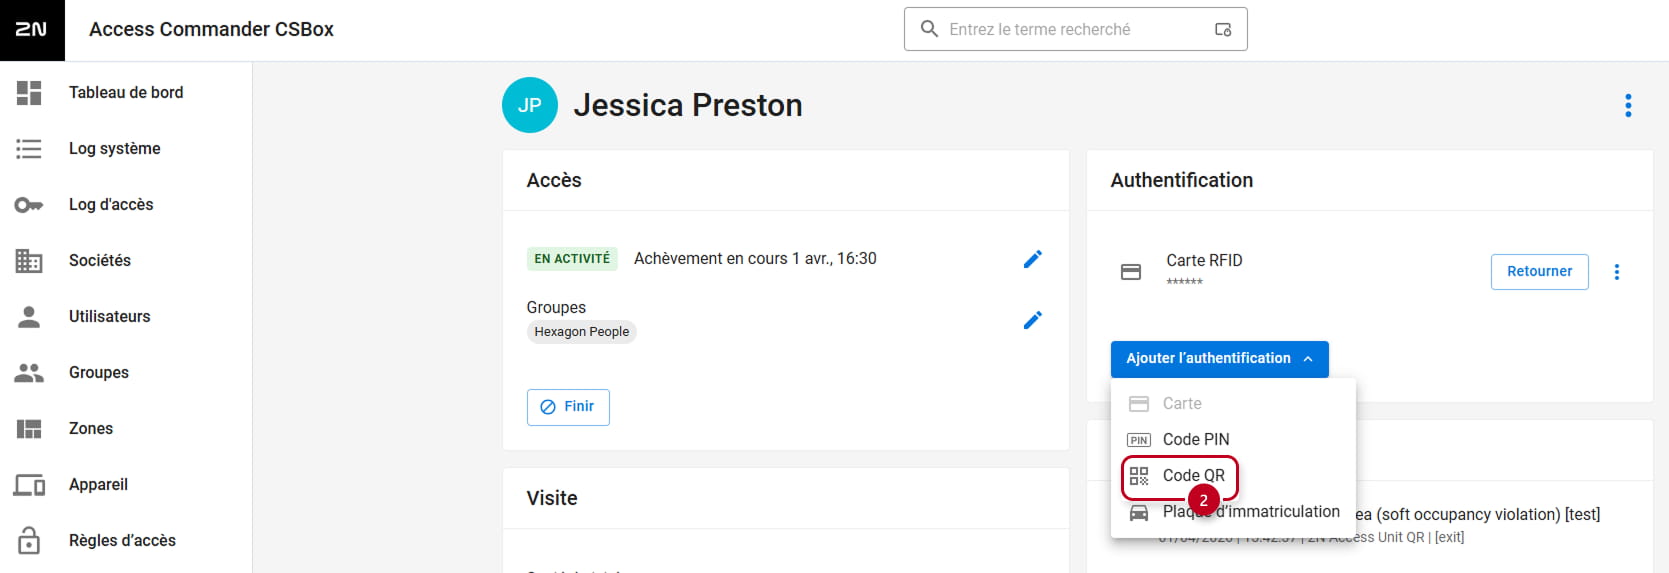Click the Retourner button
The image size is (1669, 573).
pos(1539,272)
